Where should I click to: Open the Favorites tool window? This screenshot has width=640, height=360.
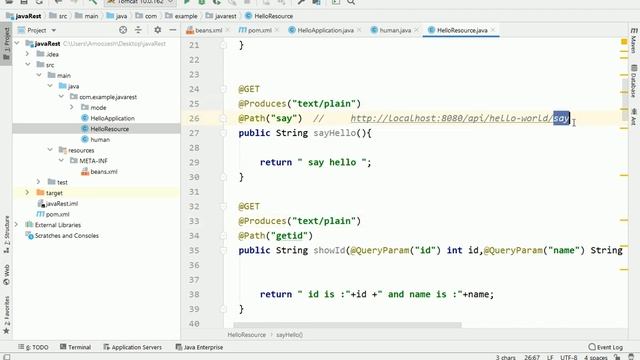click(x=6, y=315)
